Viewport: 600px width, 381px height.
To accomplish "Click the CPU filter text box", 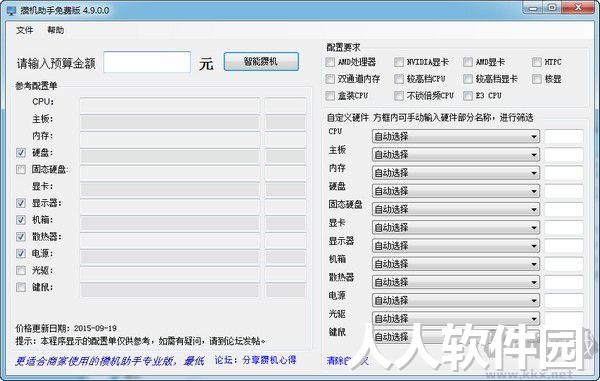I will tap(564, 137).
